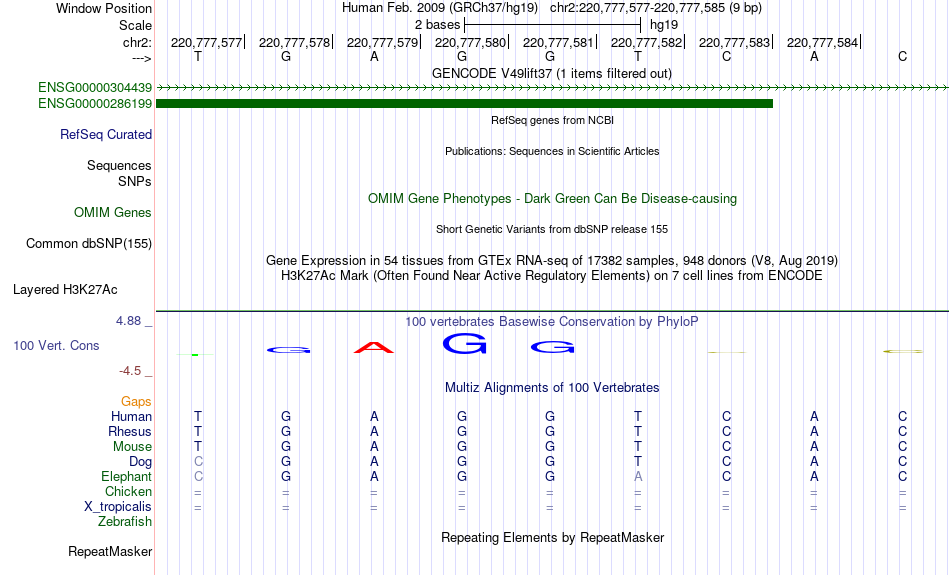Select the X_tropicalis species row label

[x=118, y=507]
